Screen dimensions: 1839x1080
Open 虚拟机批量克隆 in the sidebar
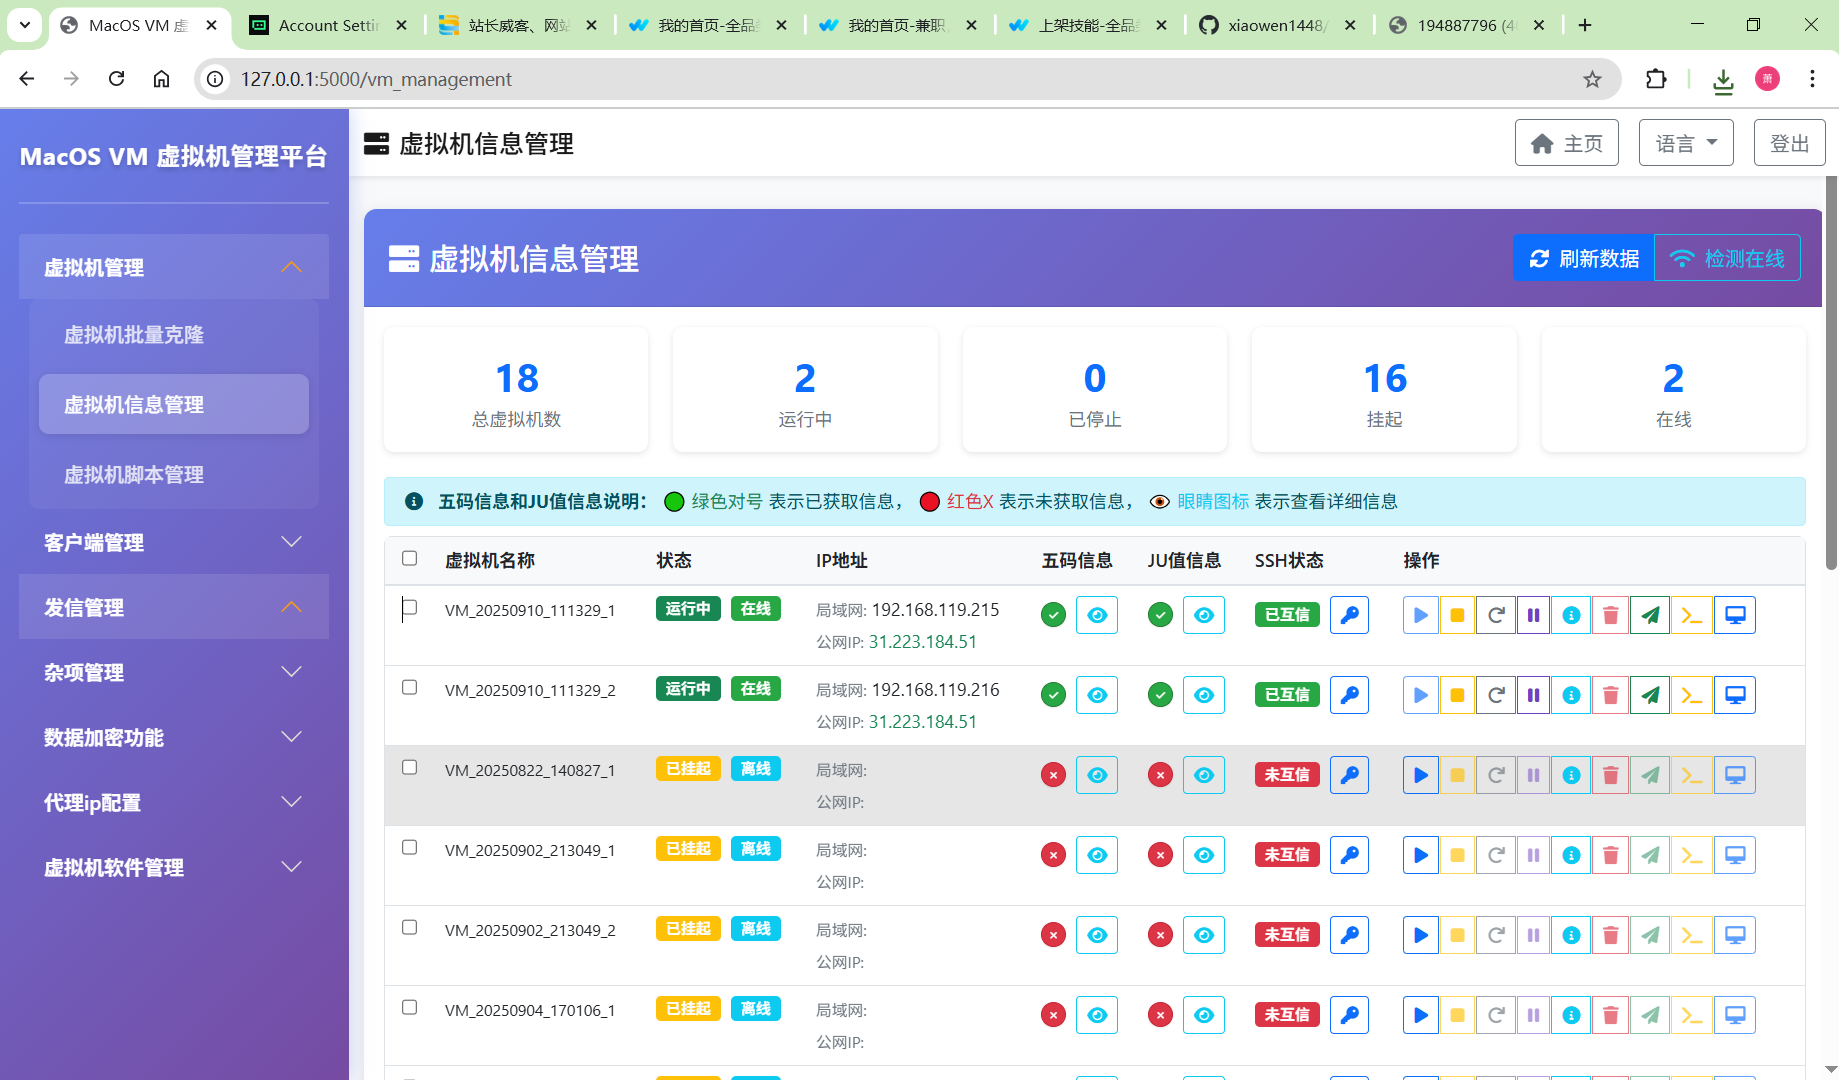coord(134,335)
